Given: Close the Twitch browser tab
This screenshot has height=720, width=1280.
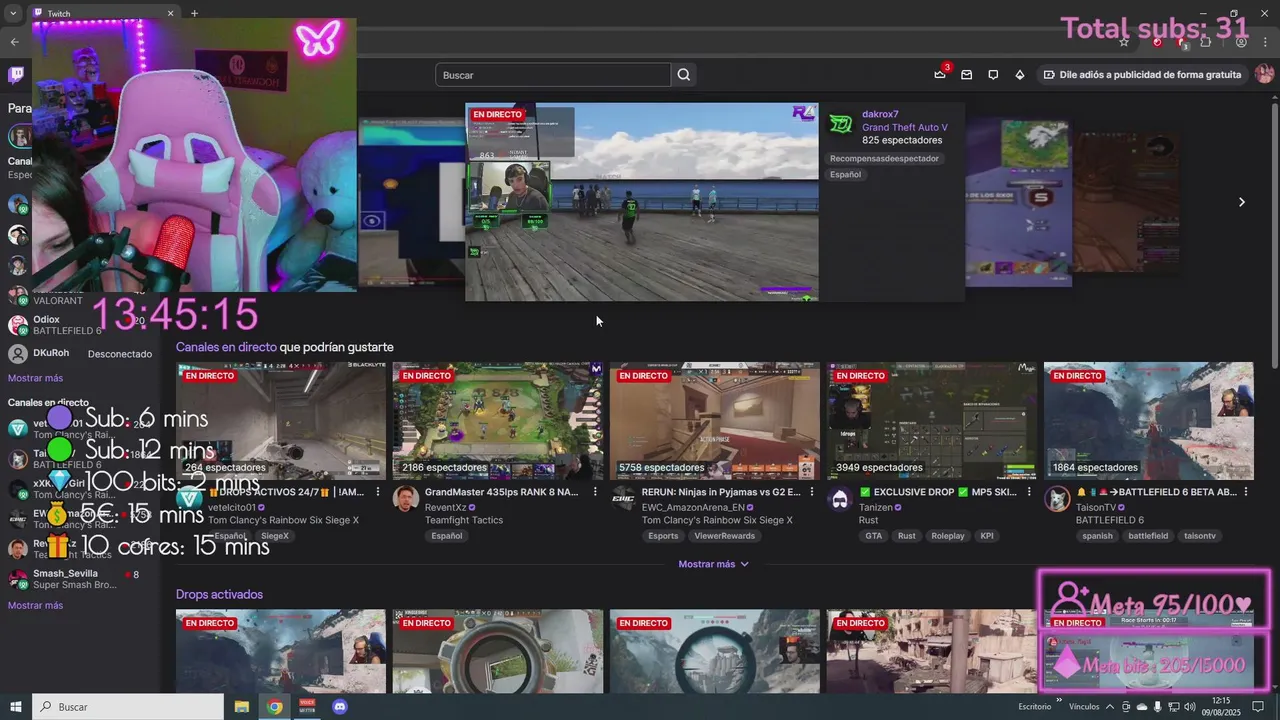Looking at the screenshot, I should [x=170, y=13].
